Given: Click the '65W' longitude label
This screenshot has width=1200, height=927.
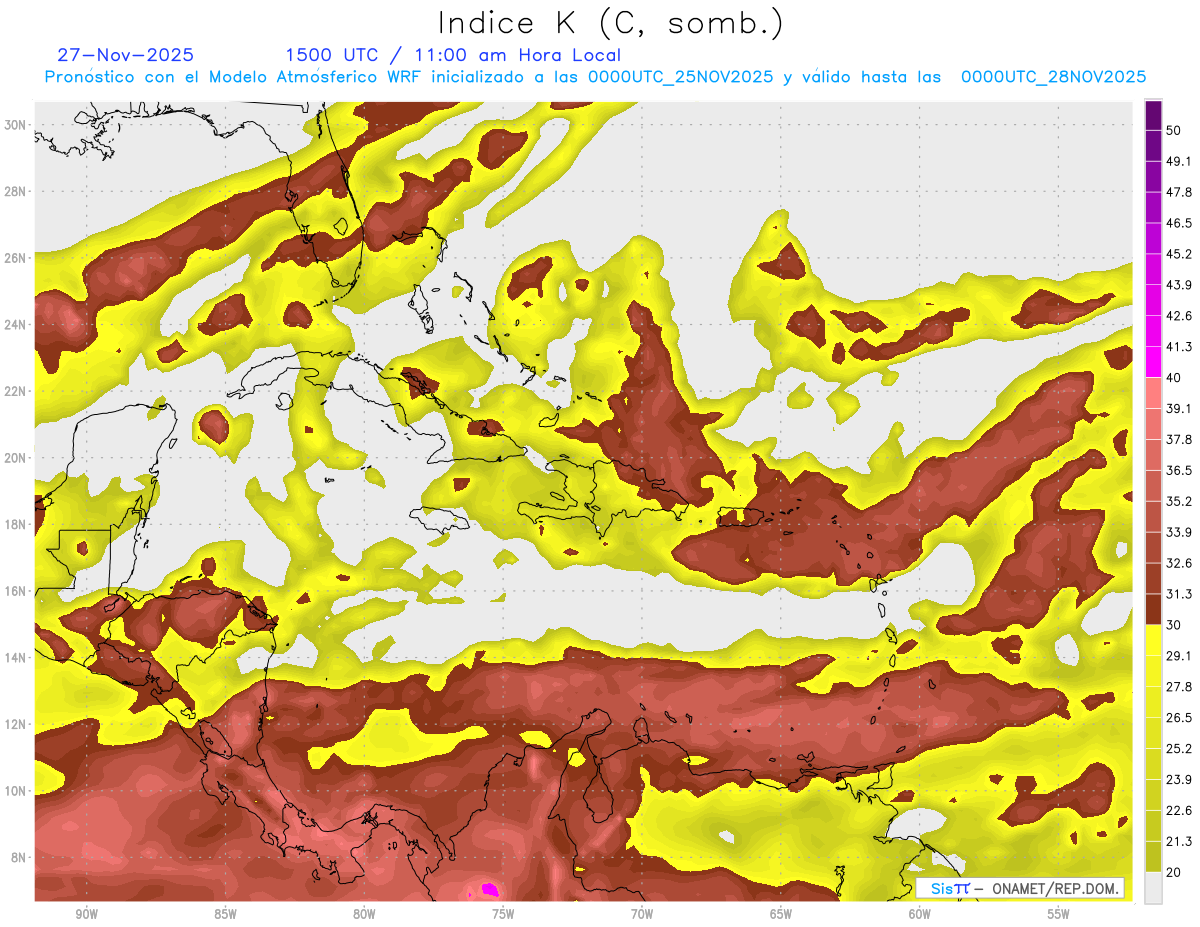Looking at the screenshot, I should 781,914.
